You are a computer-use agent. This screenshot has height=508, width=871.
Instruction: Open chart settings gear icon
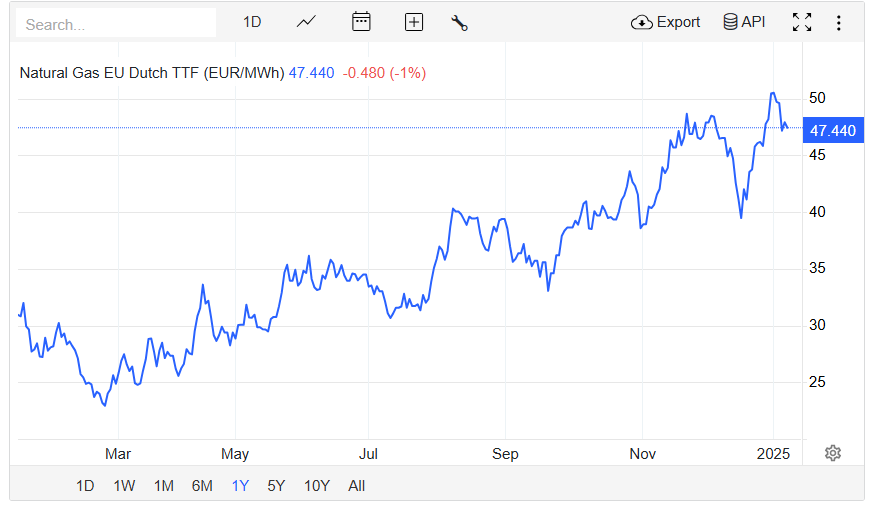(833, 453)
